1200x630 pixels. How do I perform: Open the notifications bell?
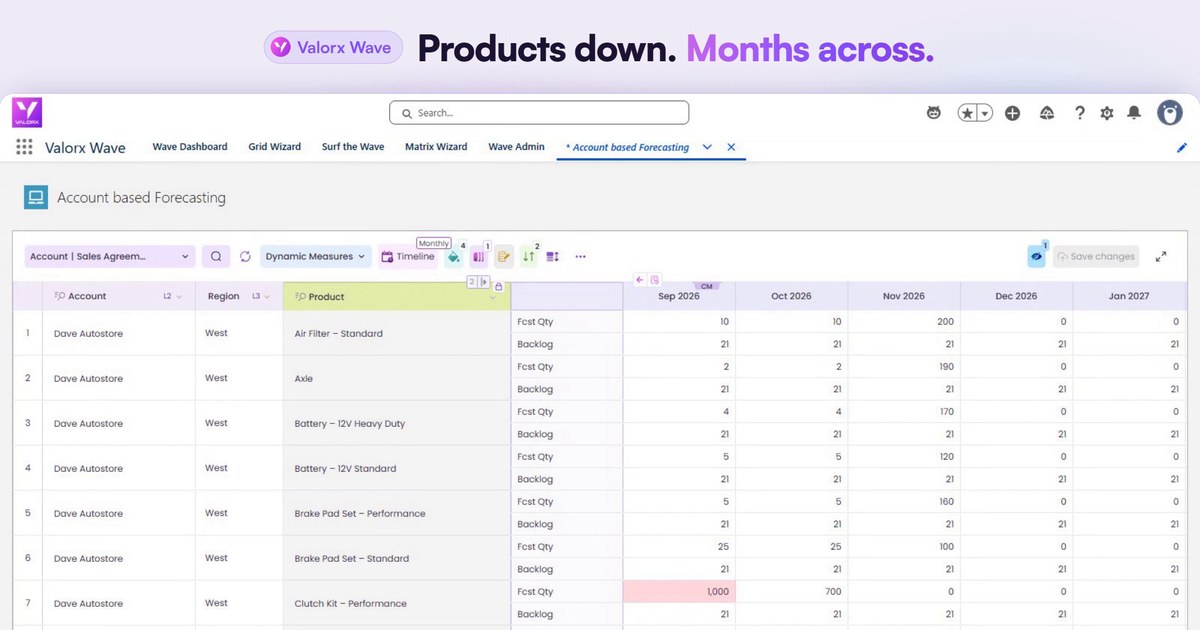coord(1134,113)
